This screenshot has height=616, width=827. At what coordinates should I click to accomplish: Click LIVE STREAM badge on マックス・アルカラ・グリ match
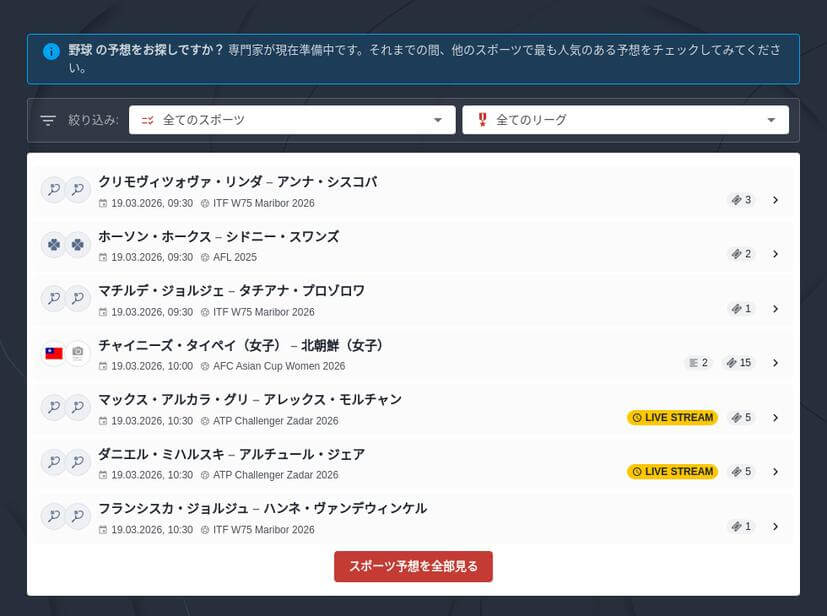coord(672,417)
